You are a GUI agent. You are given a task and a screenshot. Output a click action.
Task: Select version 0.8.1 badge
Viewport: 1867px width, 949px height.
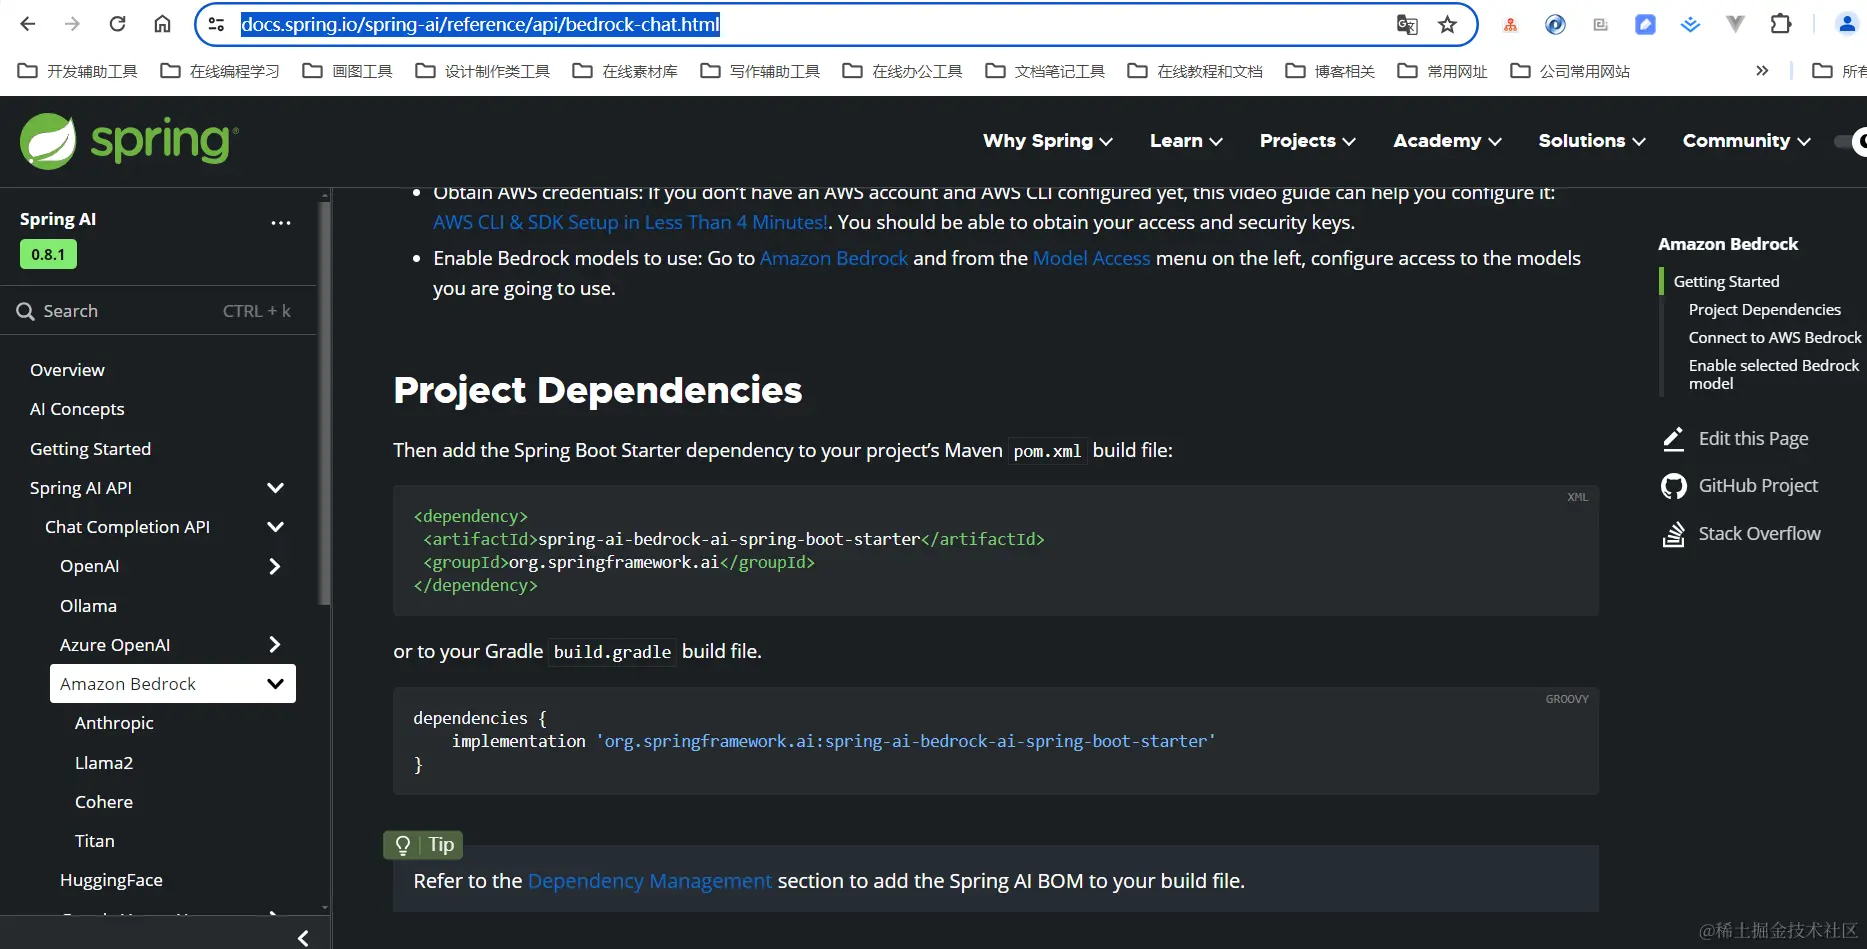pyautogui.click(x=48, y=254)
